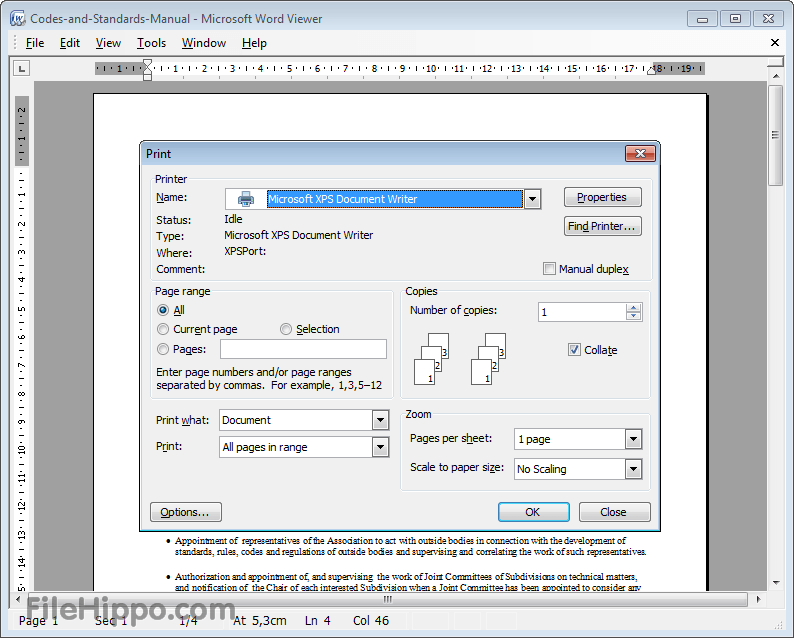The image size is (794, 638).
Task: Click the vertical scrollbar up arrow
Action: coord(776,76)
